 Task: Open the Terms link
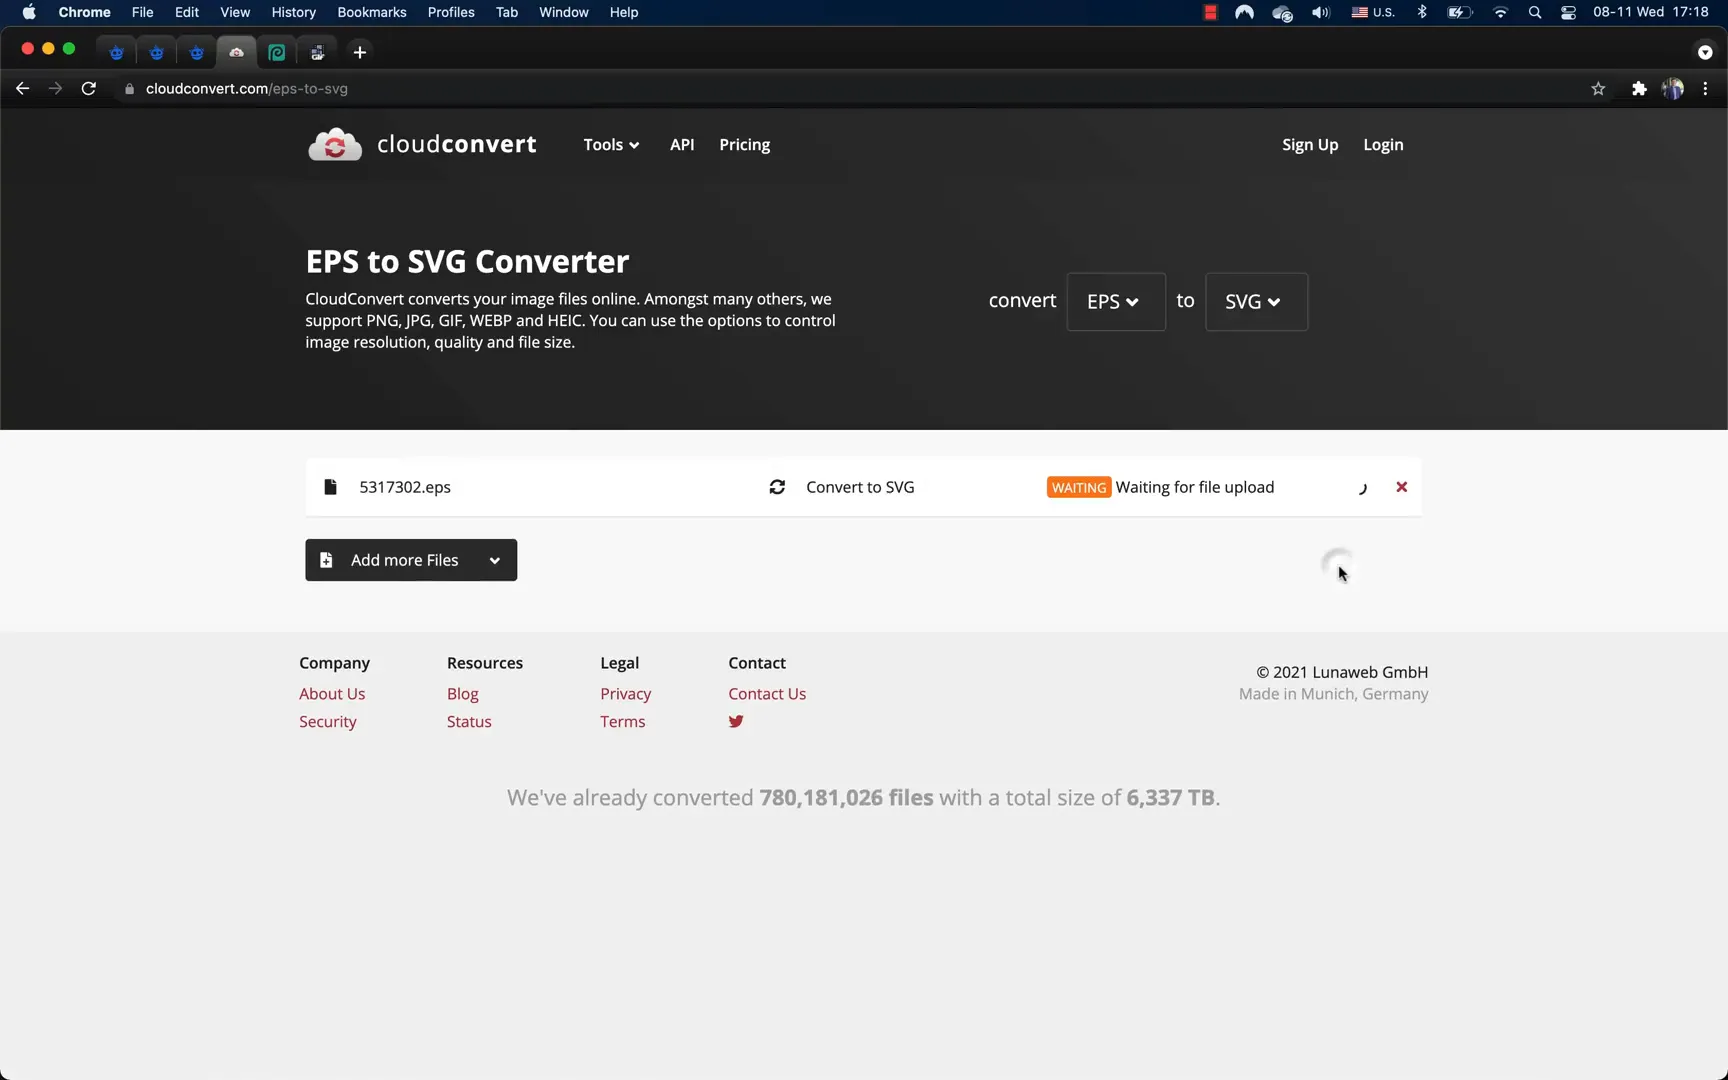[x=623, y=722]
